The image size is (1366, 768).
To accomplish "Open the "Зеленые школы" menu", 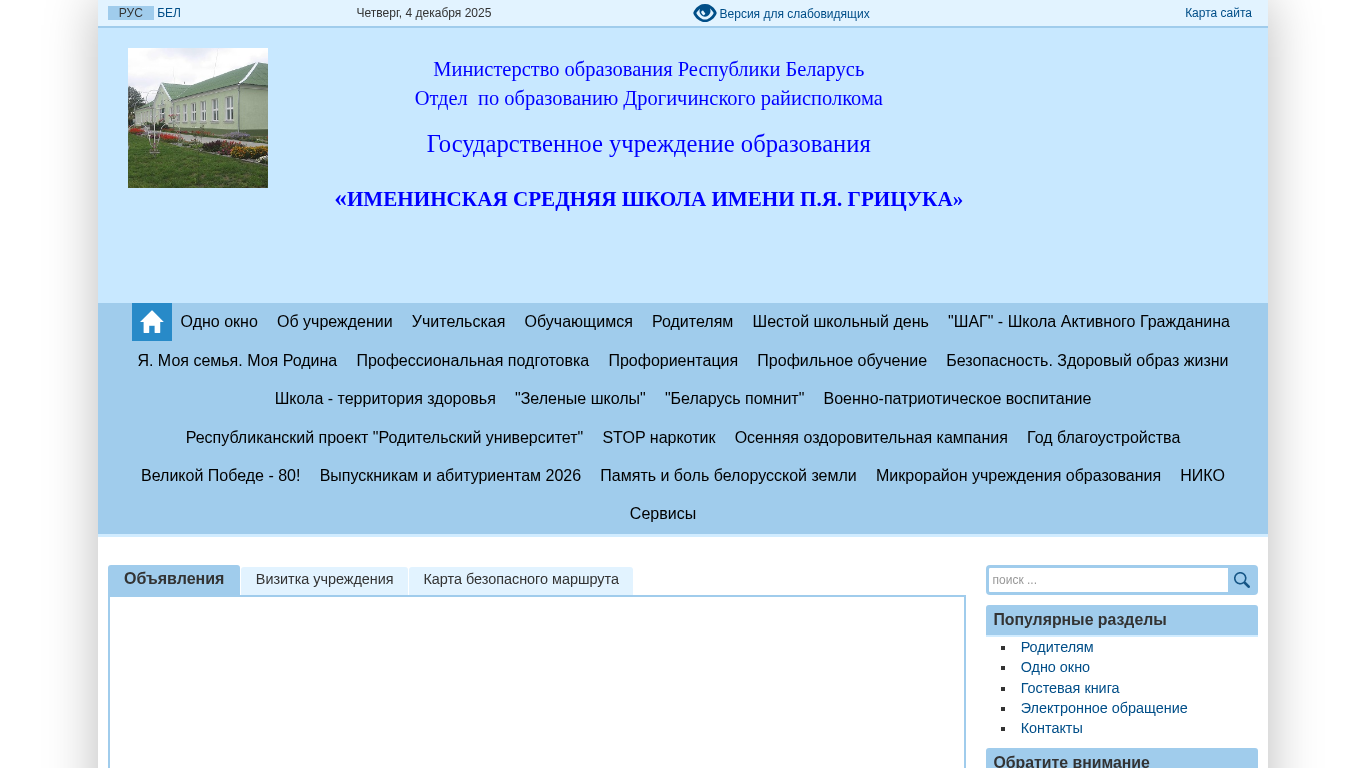I will [580, 399].
